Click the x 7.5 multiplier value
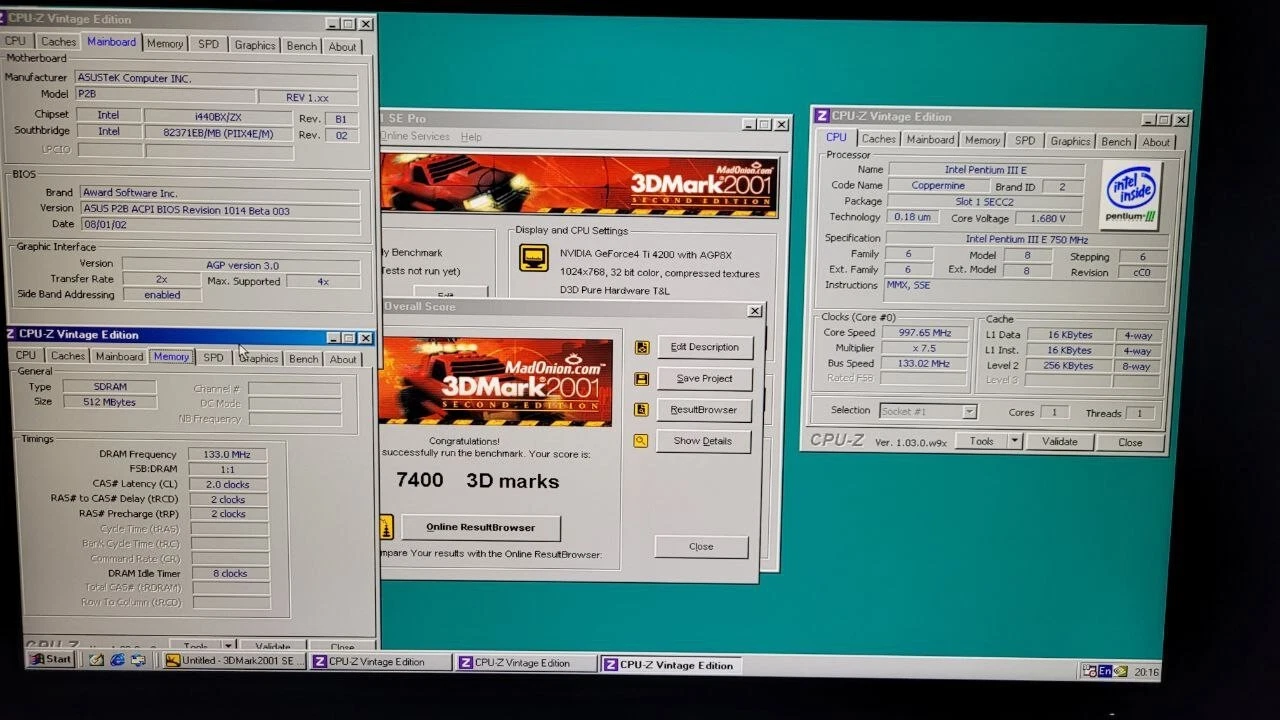Viewport: 1280px width, 720px height. coord(924,348)
